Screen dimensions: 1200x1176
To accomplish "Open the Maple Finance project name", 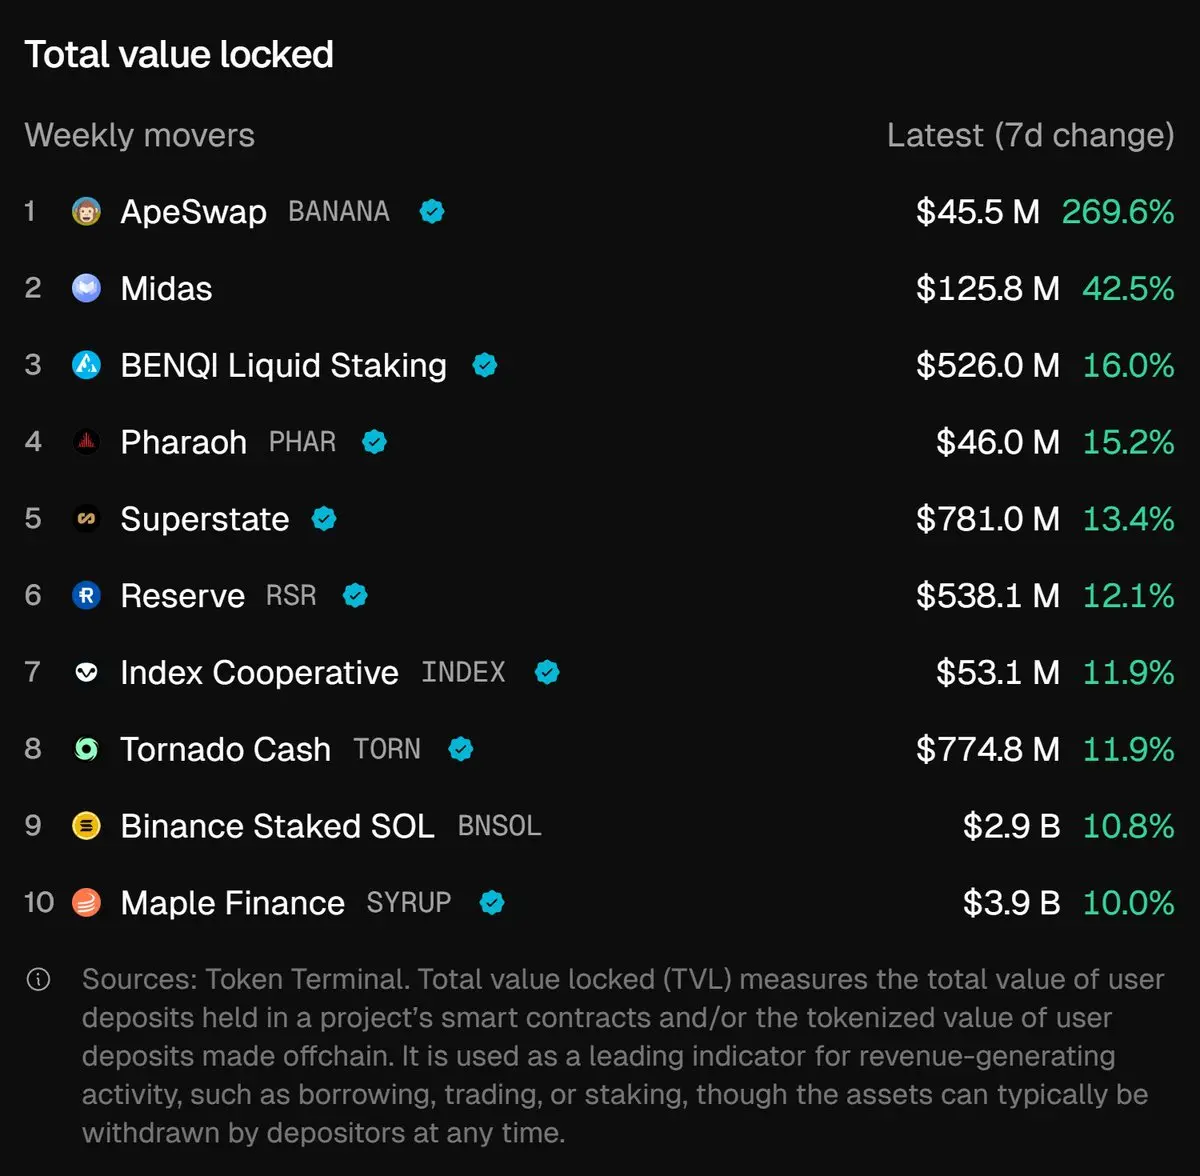I will coord(232,903).
